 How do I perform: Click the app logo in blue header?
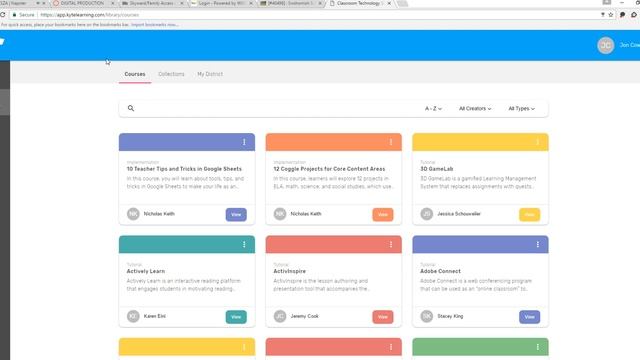click(2, 42)
